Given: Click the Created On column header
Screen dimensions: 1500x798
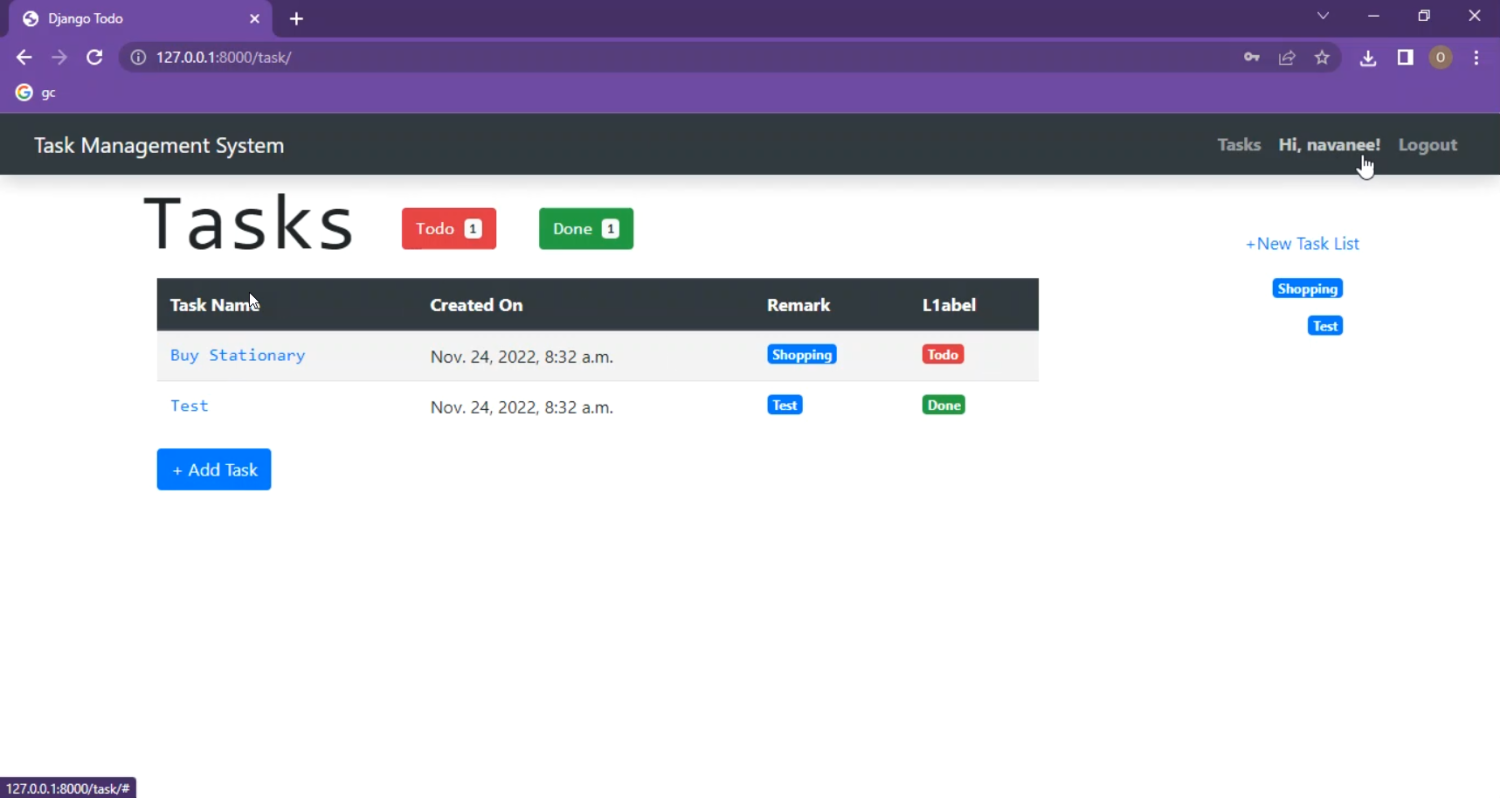Looking at the screenshot, I should 476,305.
